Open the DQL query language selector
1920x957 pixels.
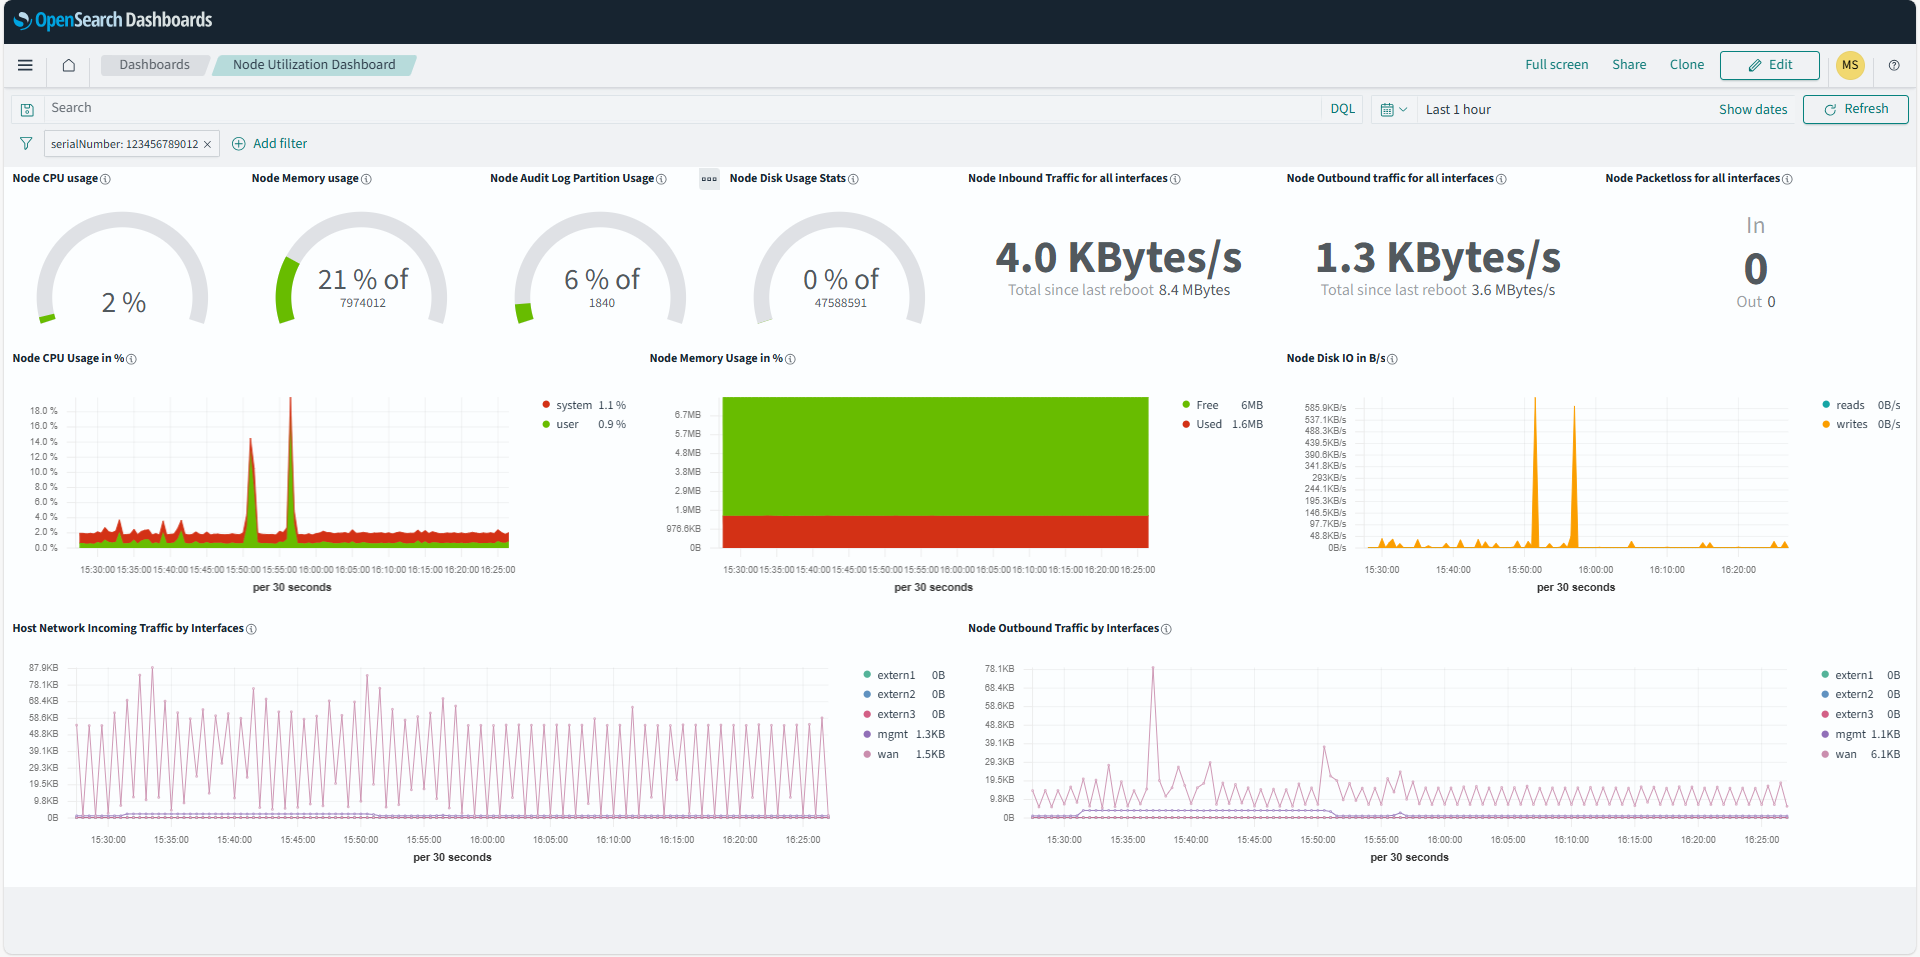(1342, 108)
